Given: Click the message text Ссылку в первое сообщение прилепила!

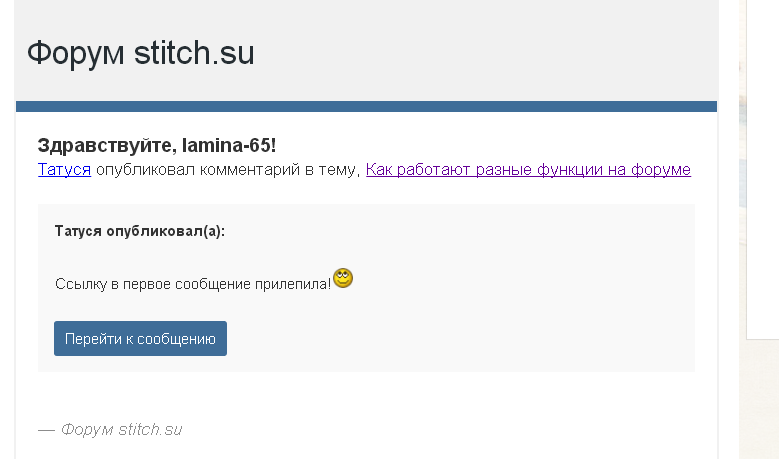Looking at the screenshot, I should coord(193,285).
